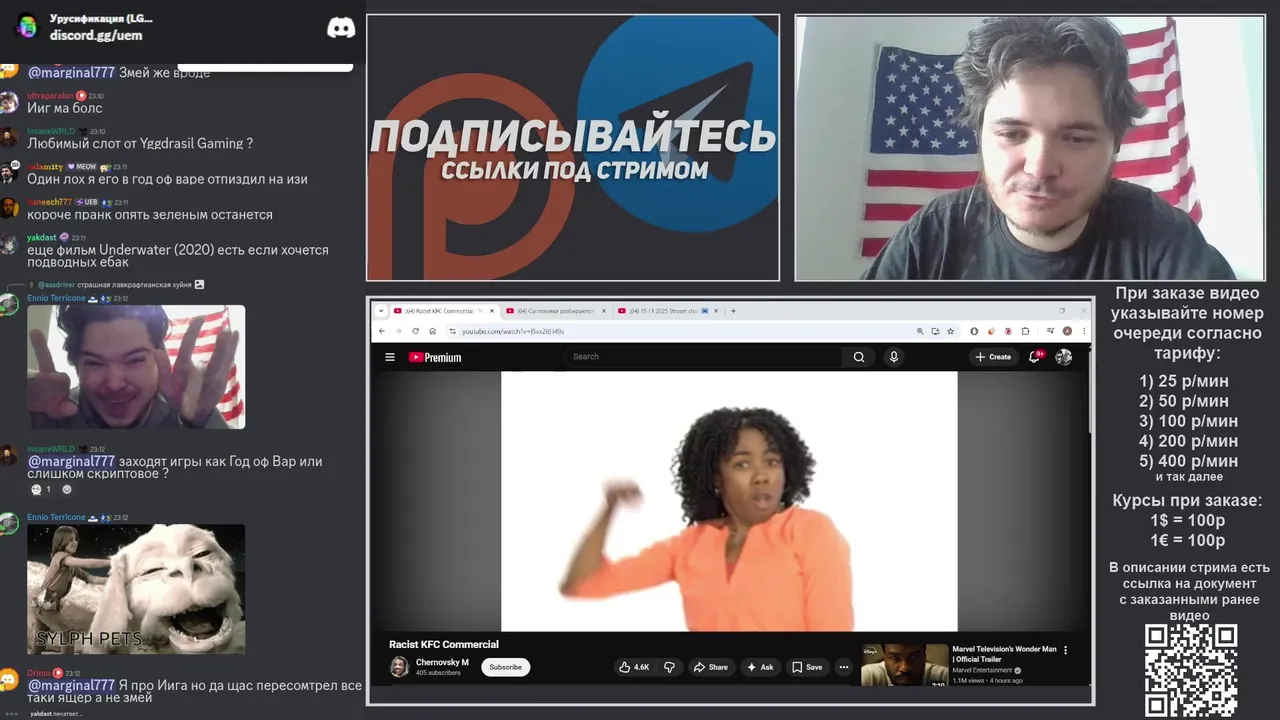The height and width of the screenshot is (720, 1280).
Task: Open YouTube notifications bell
Action: coord(1035,357)
